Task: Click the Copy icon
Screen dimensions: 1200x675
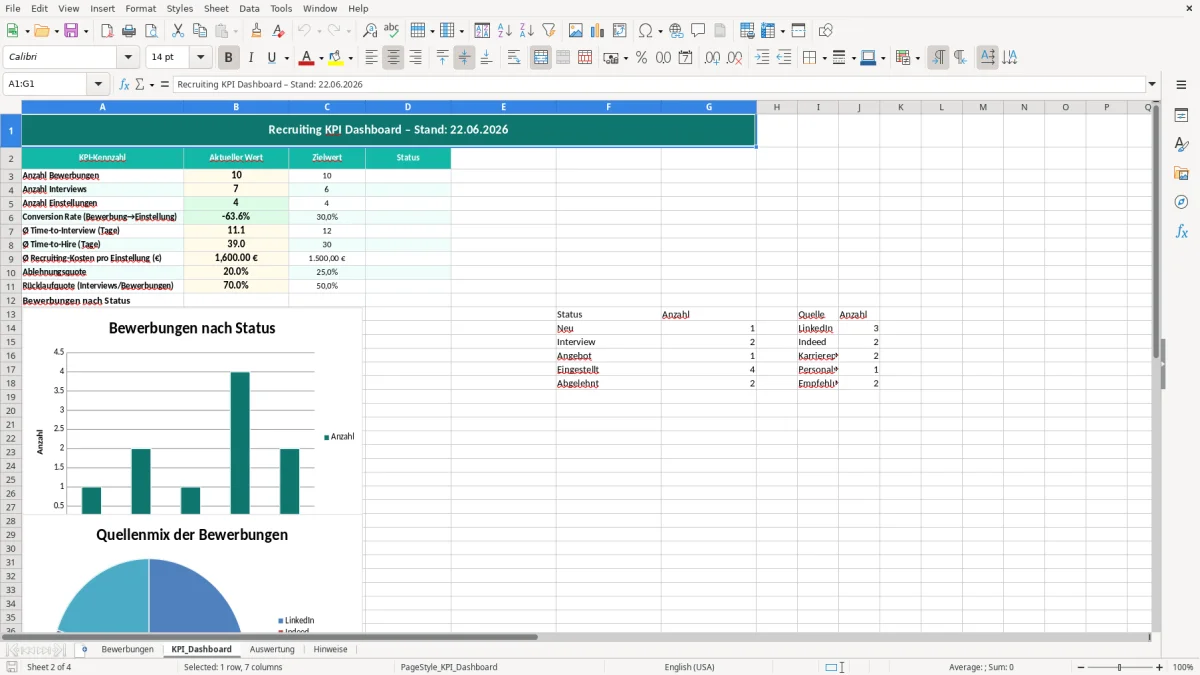Action: click(200, 31)
